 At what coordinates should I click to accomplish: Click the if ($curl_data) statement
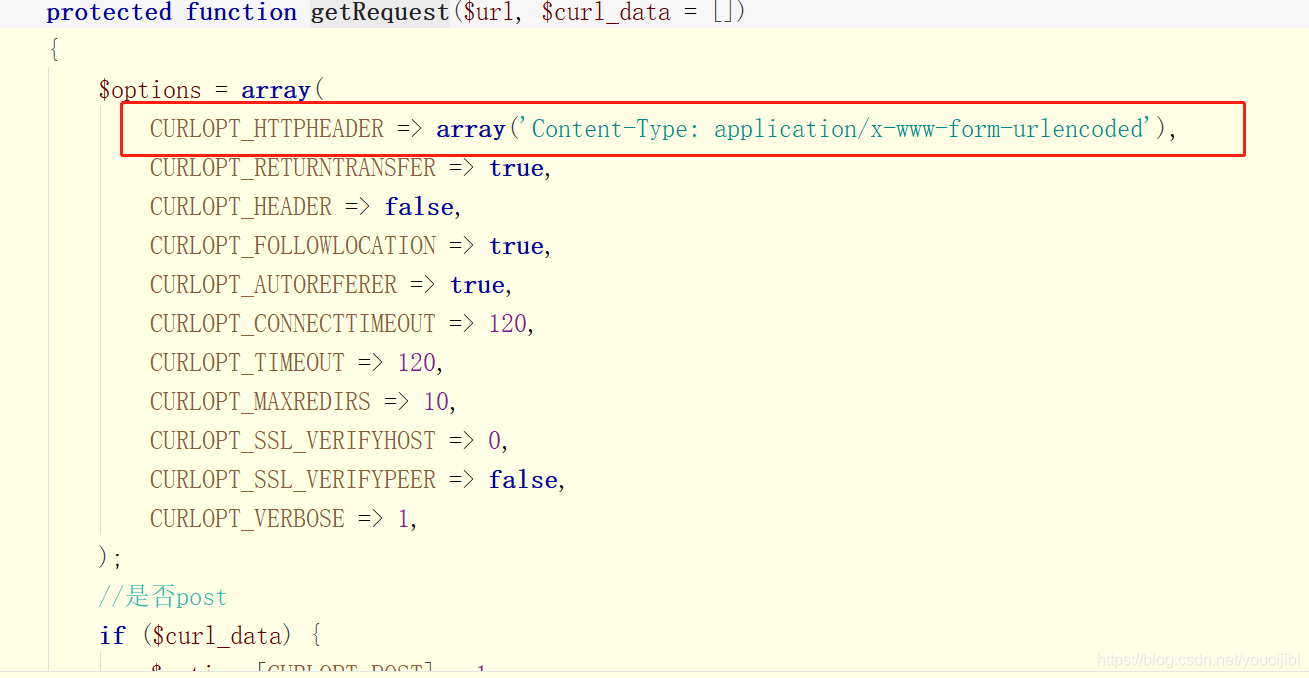point(210,636)
